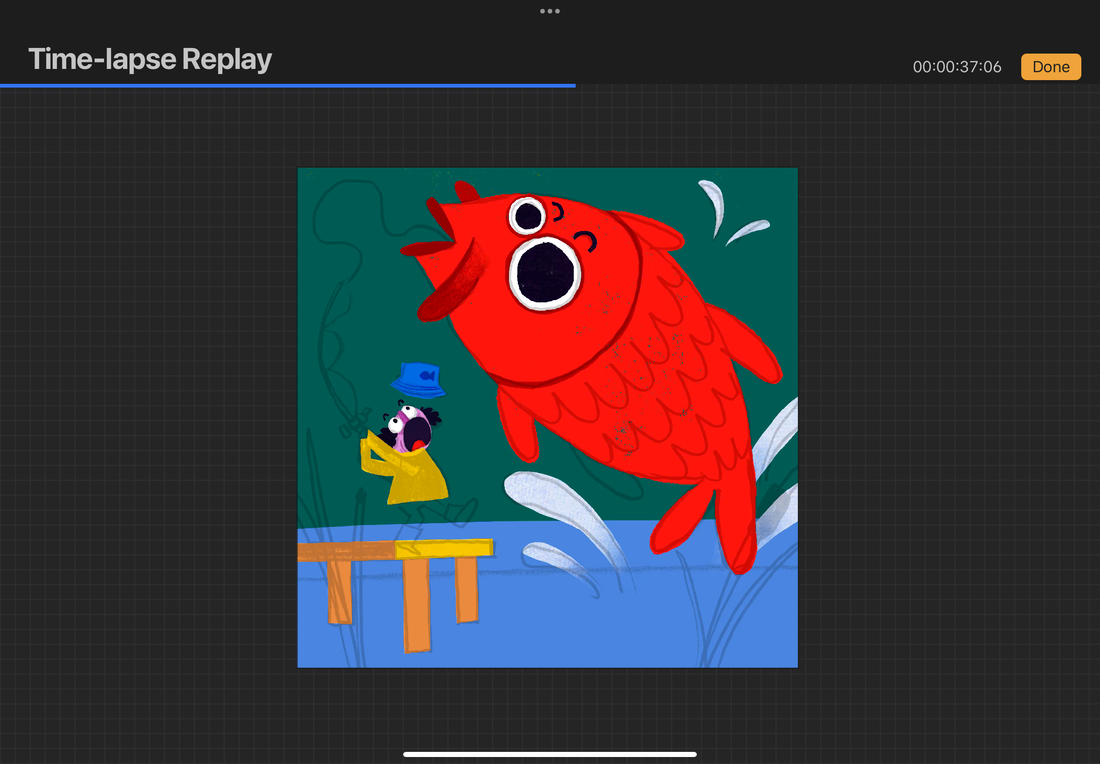Click the right end of the blue progress bar

pyautogui.click(x=573, y=86)
